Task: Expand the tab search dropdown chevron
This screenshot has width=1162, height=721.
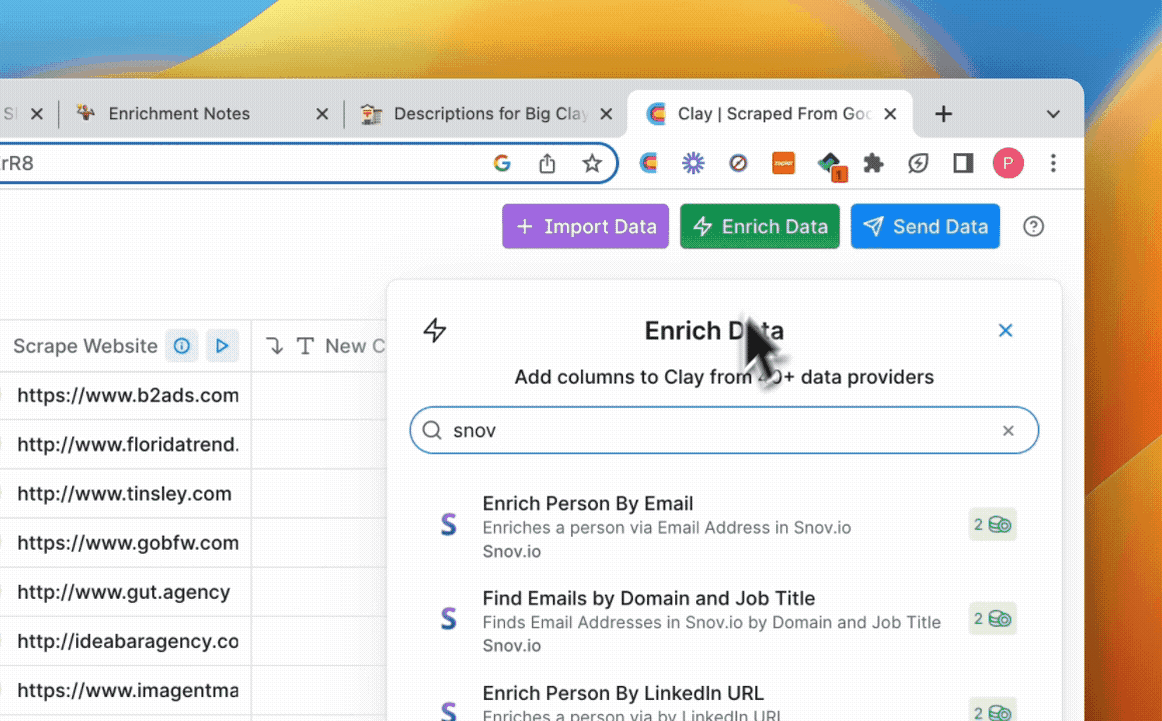Action: 1053,114
